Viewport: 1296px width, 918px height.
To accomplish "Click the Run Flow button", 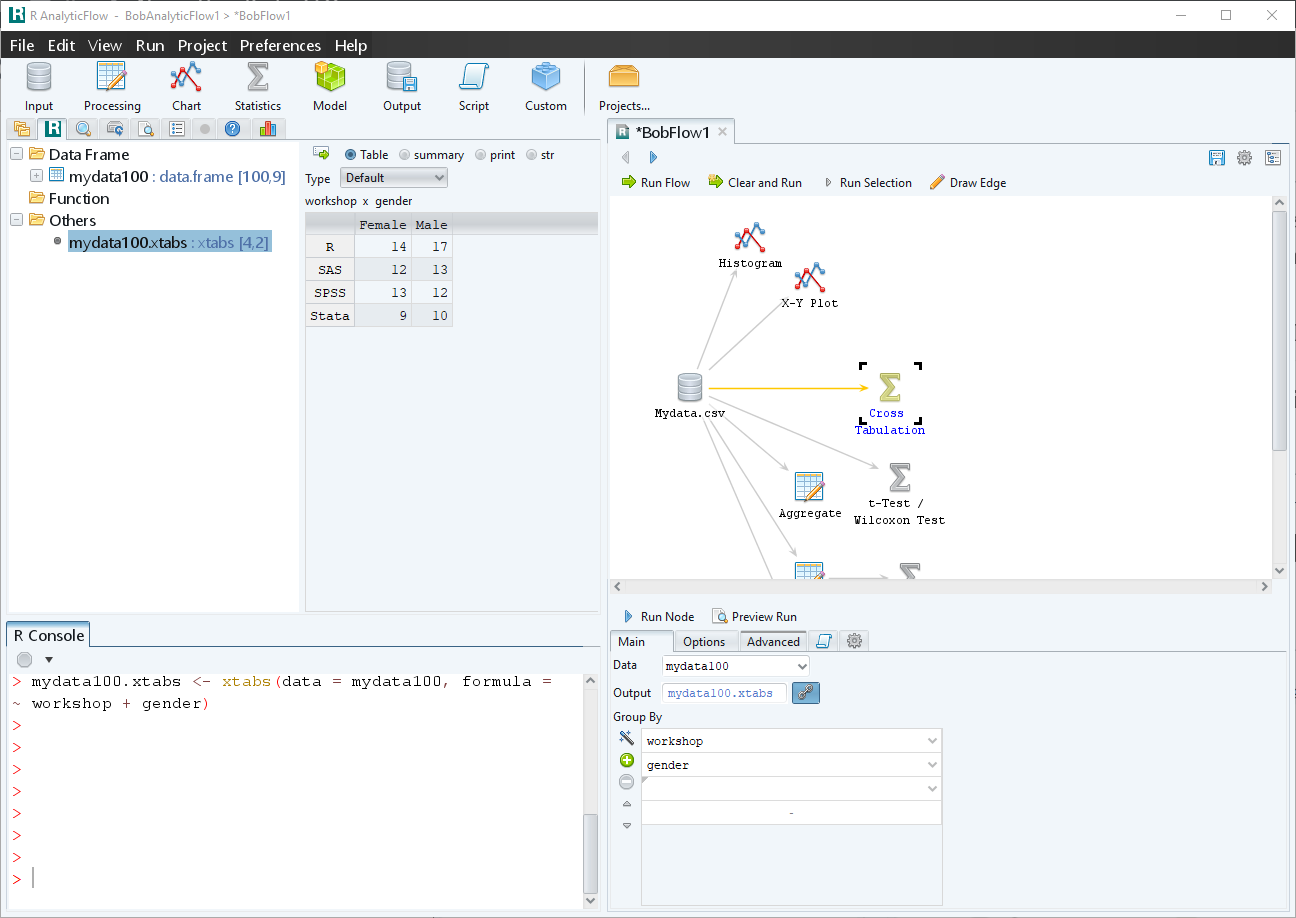I will click(656, 183).
